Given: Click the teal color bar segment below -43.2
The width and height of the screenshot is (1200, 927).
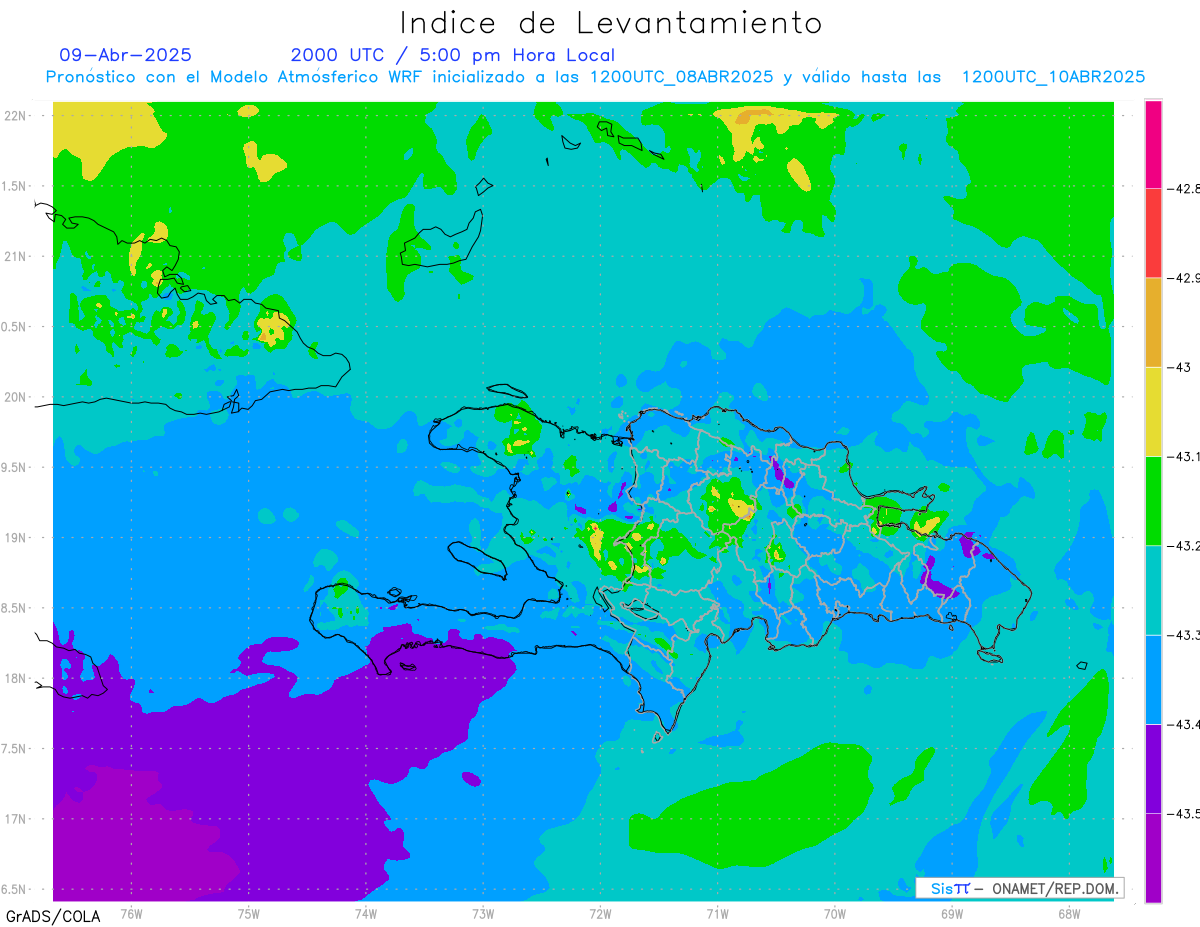Looking at the screenshot, I should coord(1153,590).
